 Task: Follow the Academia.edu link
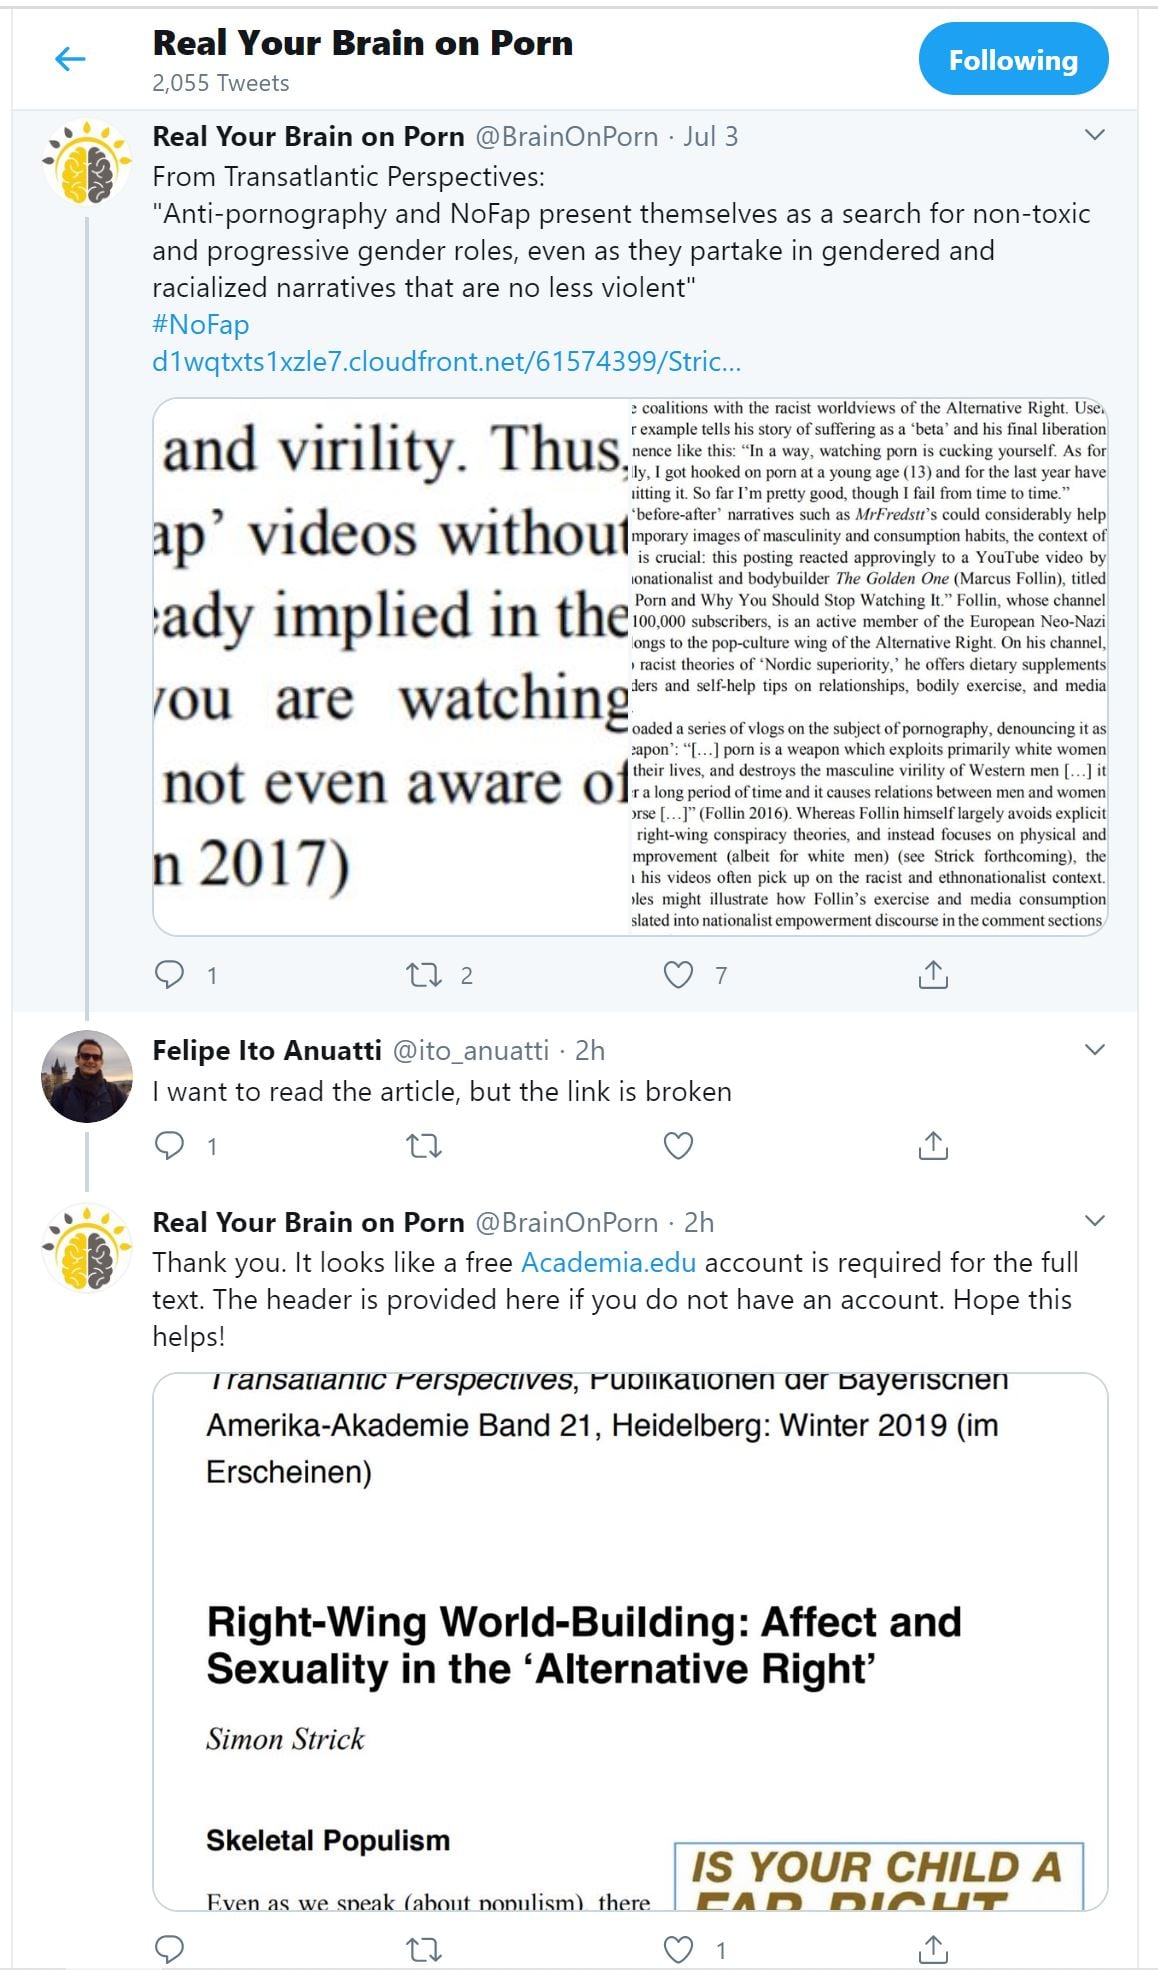tap(608, 1262)
